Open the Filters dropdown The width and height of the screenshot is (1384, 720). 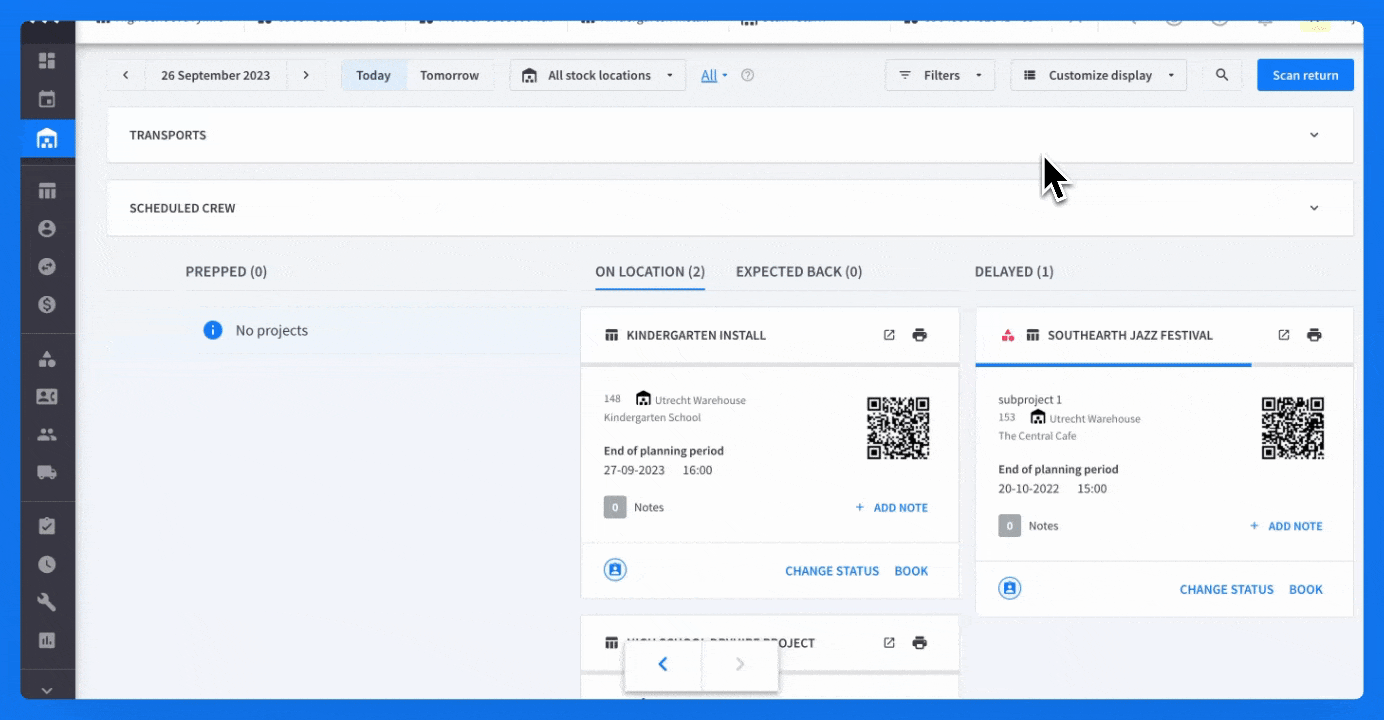point(940,75)
